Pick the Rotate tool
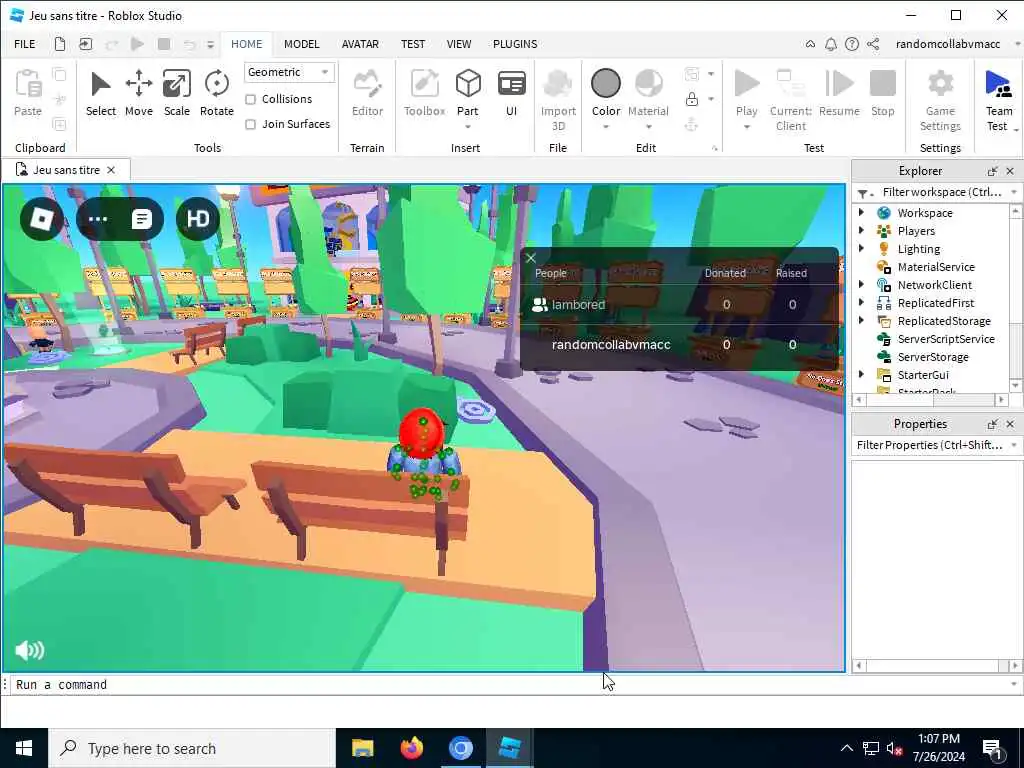This screenshot has width=1024, height=768. coord(216,93)
